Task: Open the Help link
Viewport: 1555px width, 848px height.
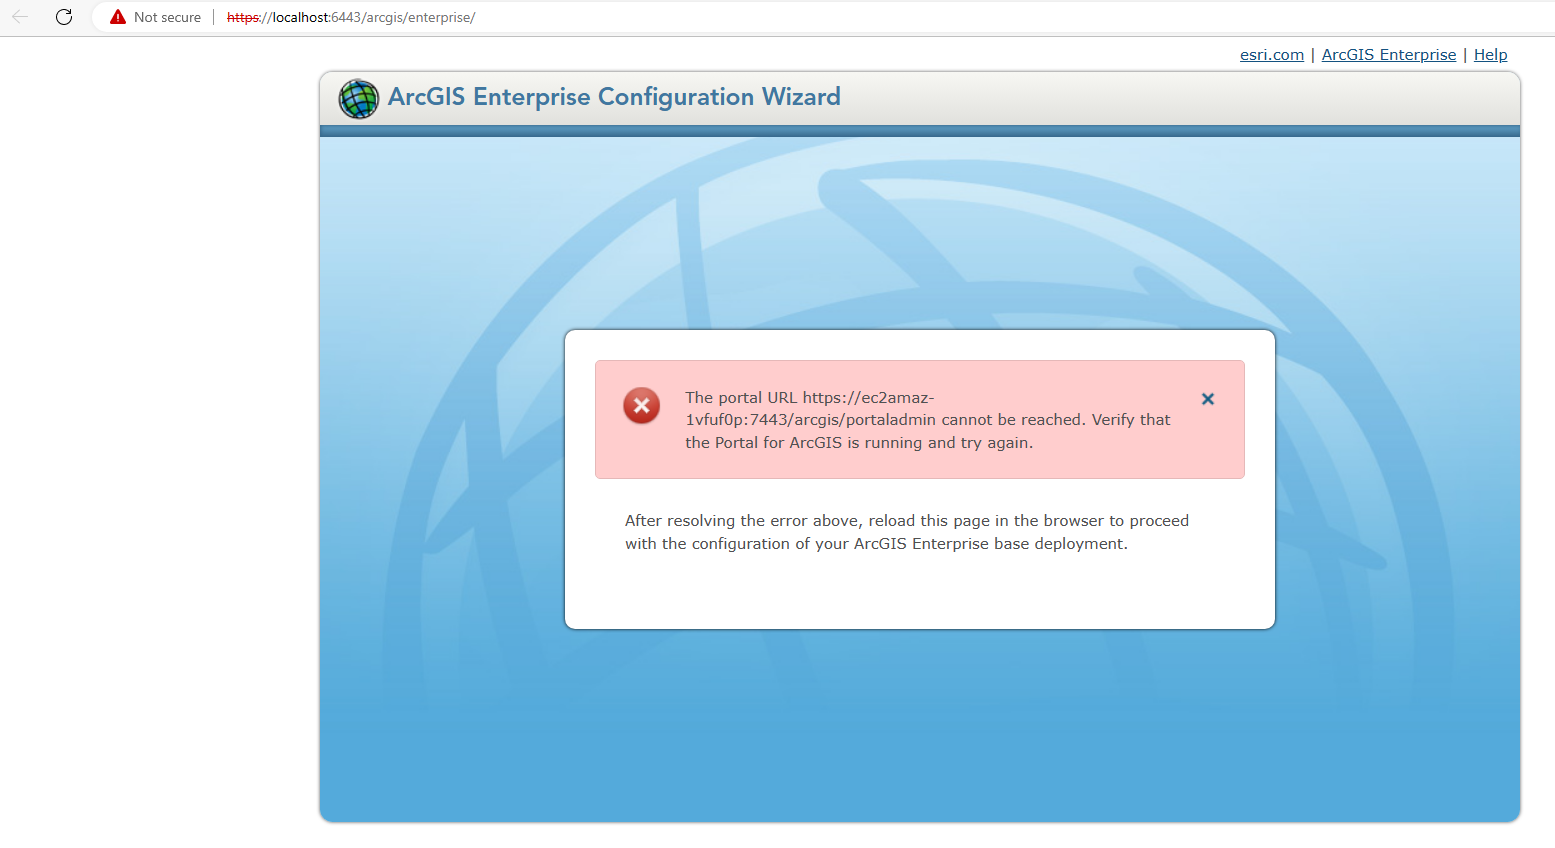Action: [1490, 55]
